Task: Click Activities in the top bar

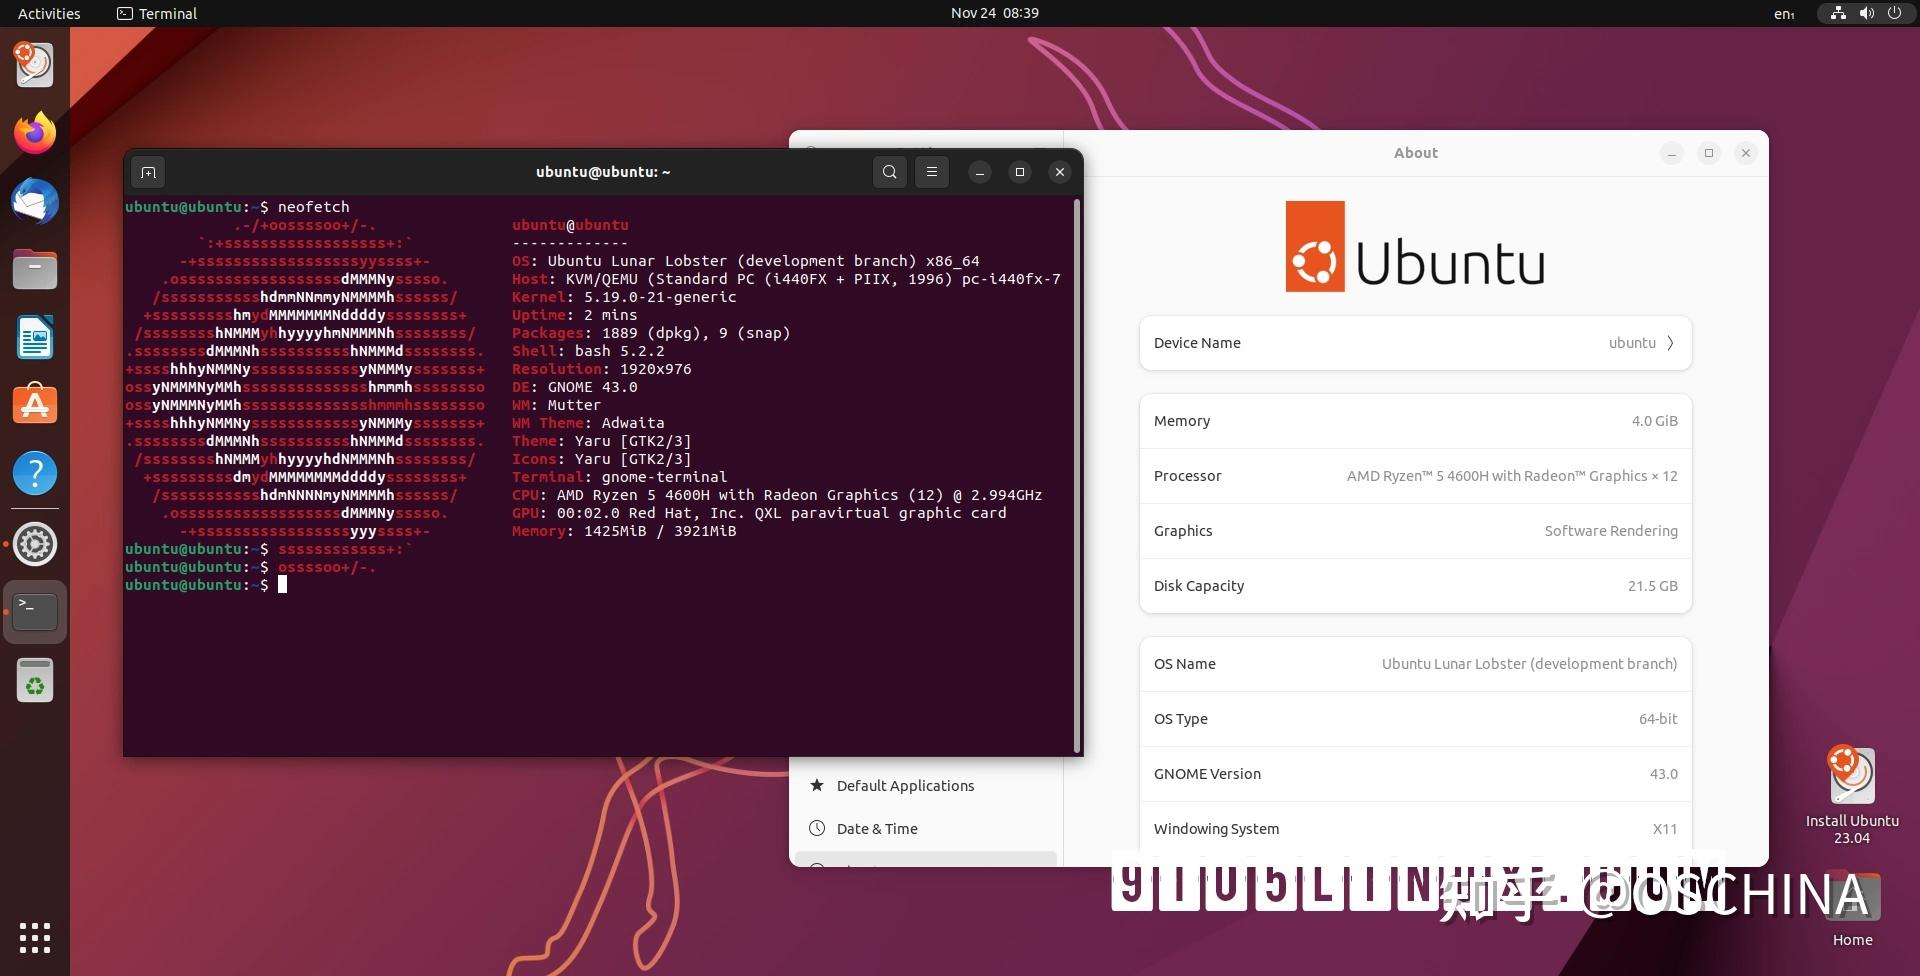Action: (48, 13)
